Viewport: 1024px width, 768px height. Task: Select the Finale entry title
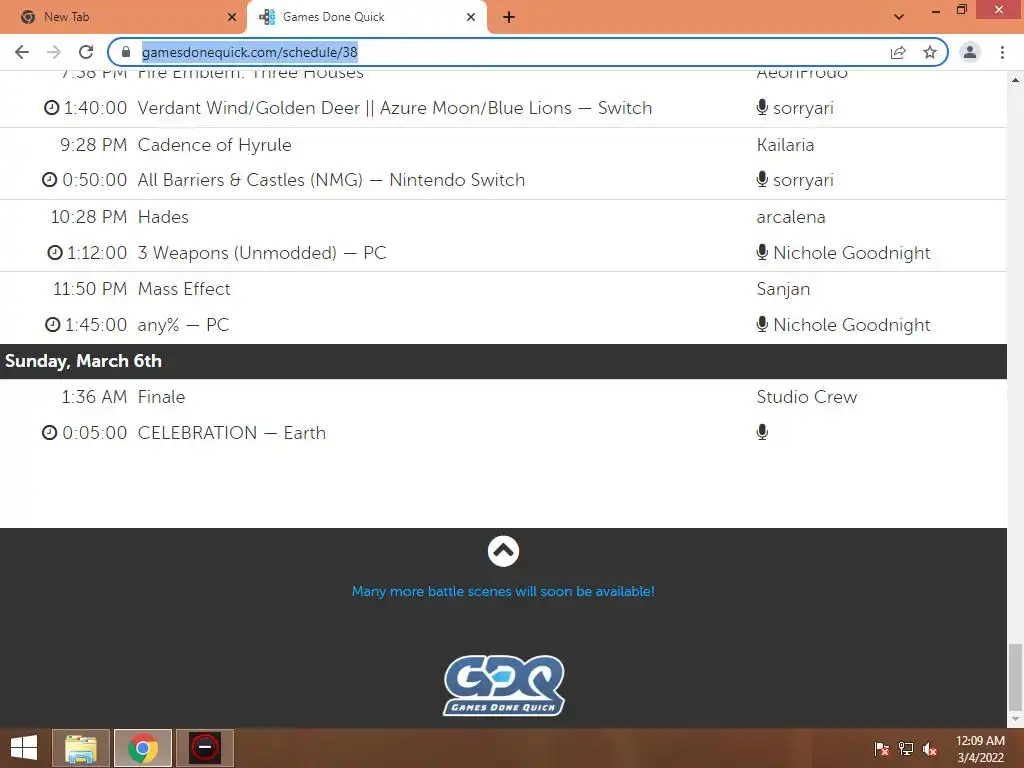pyautogui.click(x=161, y=397)
